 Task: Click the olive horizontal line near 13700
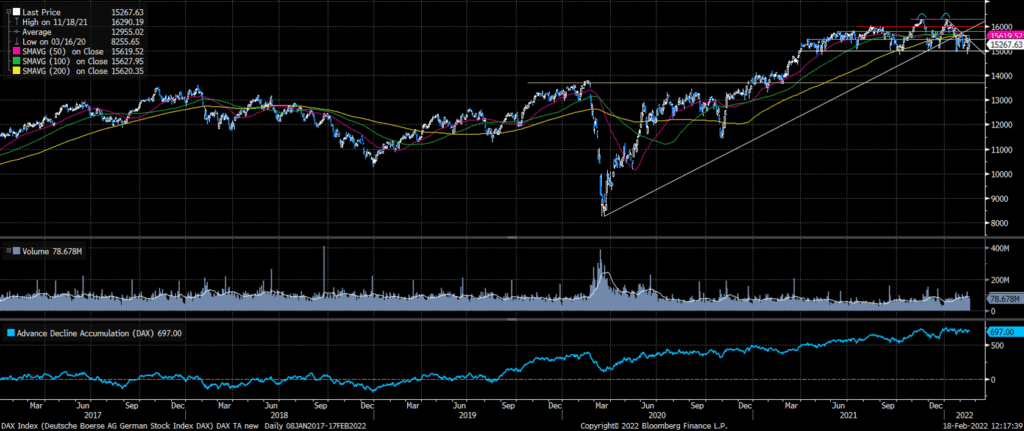click(x=756, y=83)
